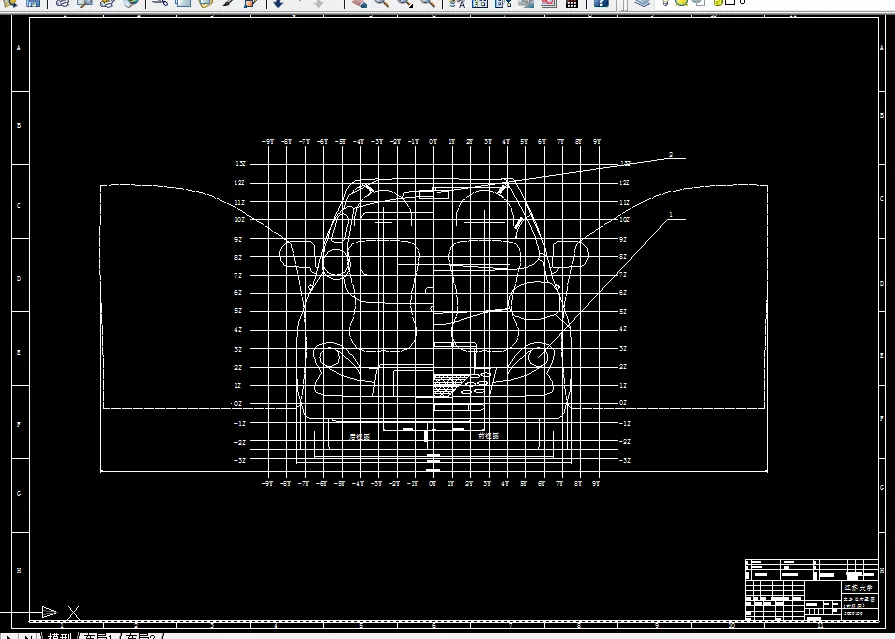Click the Publish icon
895x639 pixels.
107,3
